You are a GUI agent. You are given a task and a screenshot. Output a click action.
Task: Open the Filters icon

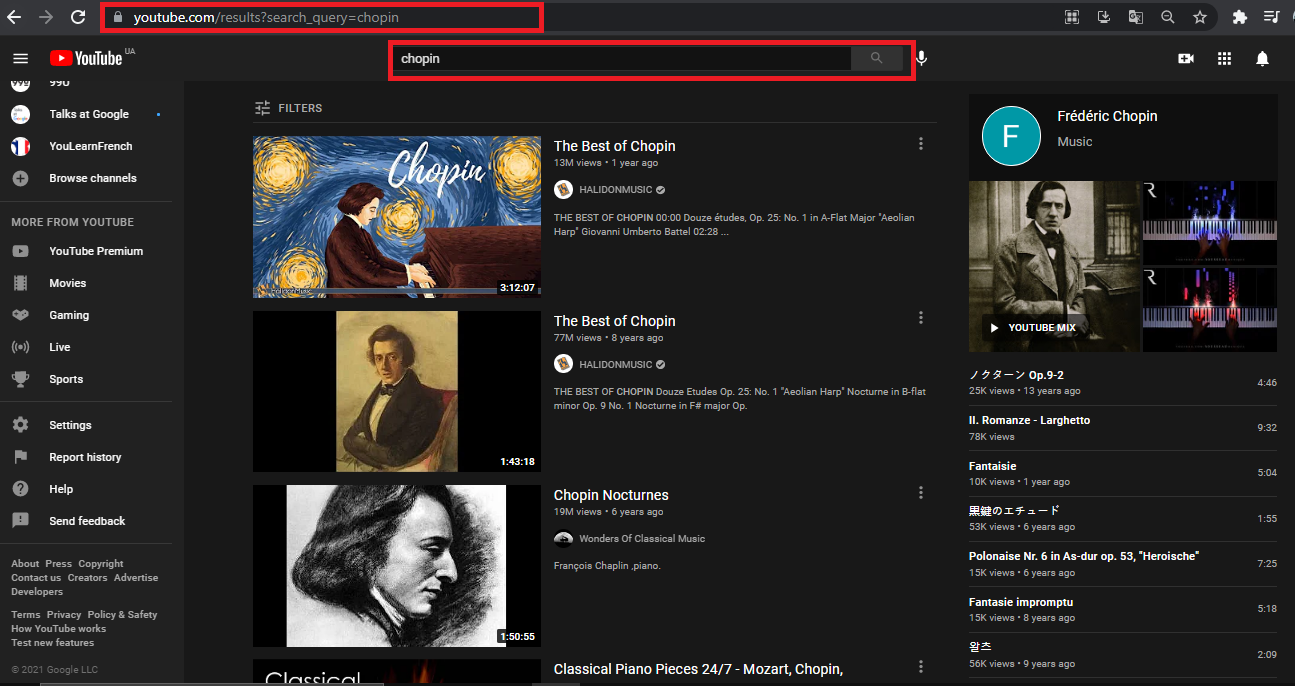coord(263,108)
